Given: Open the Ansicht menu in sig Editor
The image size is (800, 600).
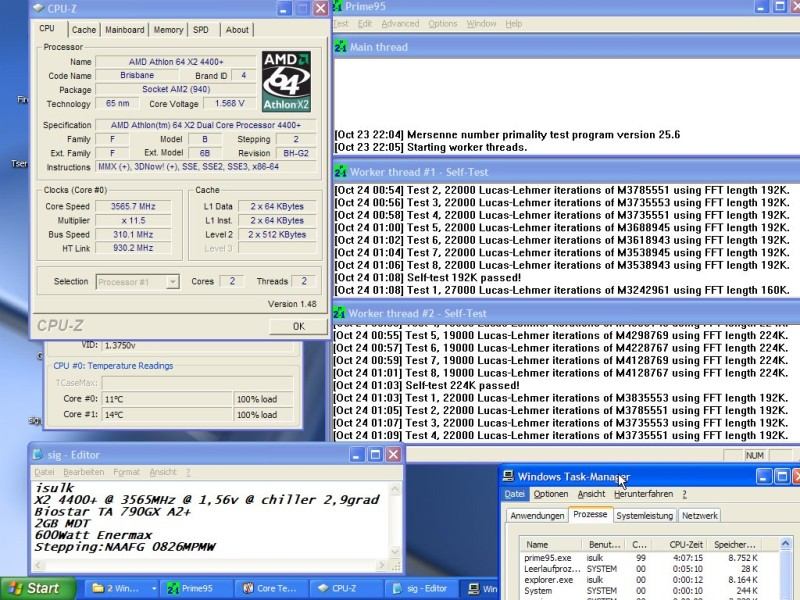Looking at the screenshot, I should (163, 472).
